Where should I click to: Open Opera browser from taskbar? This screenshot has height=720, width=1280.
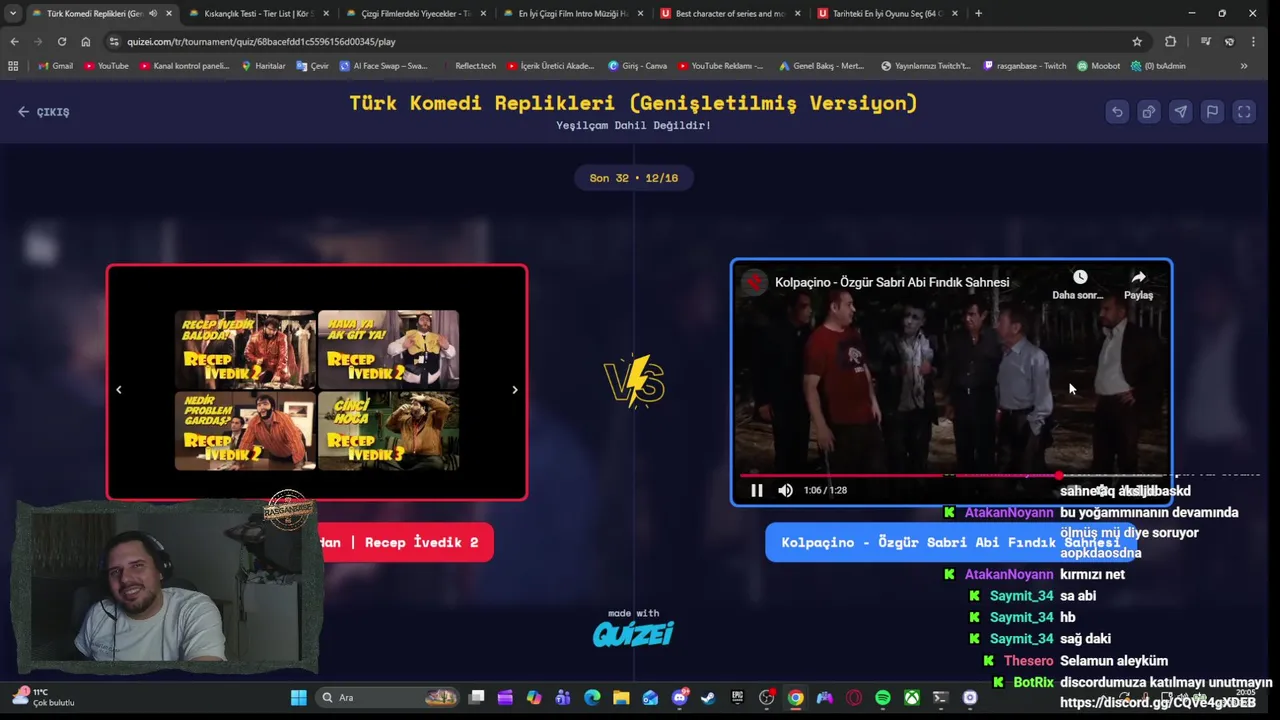(x=854, y=698)
